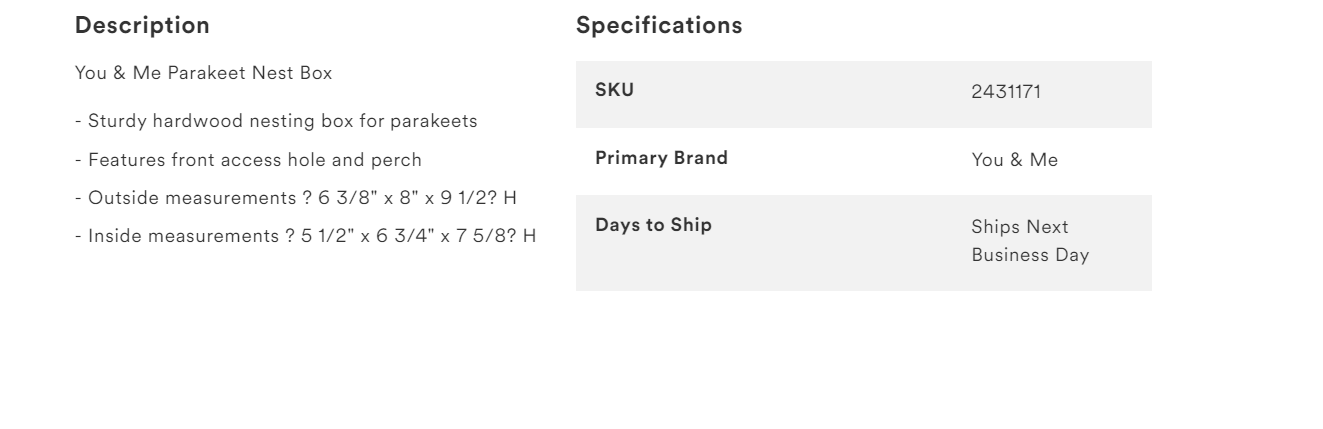Click the Business Day text
Image resolution: width=1323 pixels, height=429 pixels.
tap(1030, 255)
